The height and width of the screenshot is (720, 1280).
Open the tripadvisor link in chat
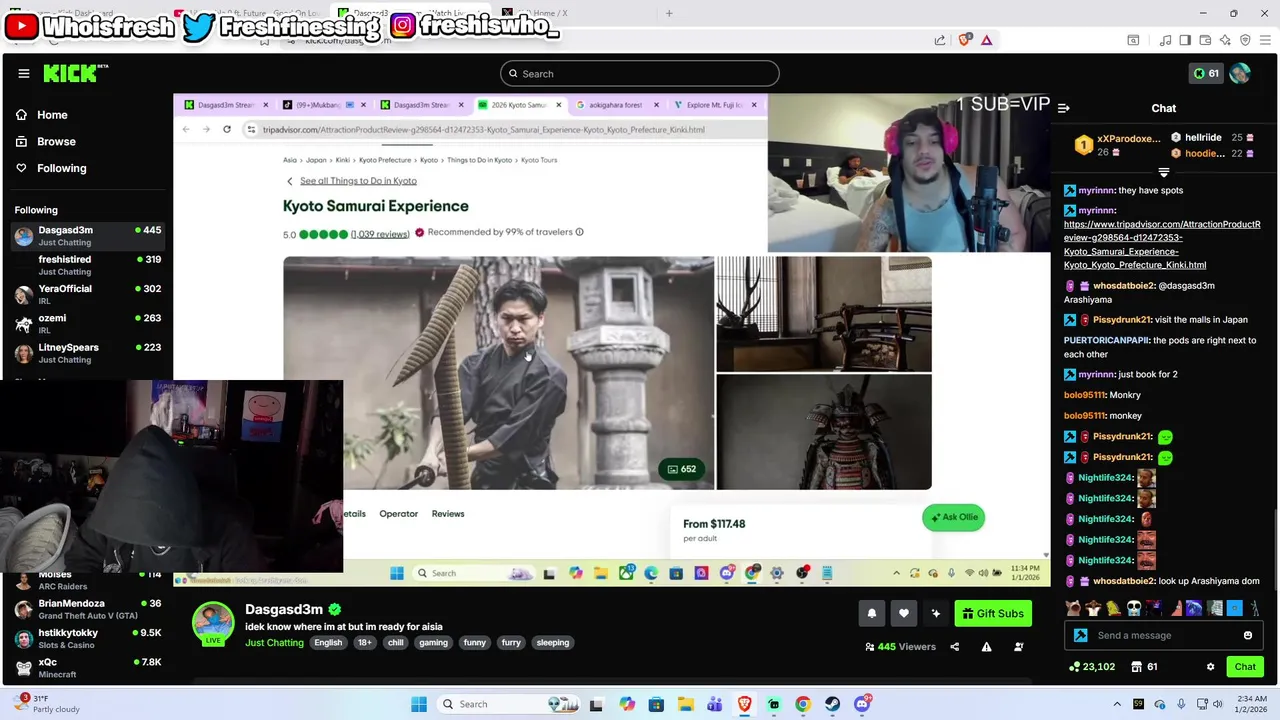[1162, 245]
